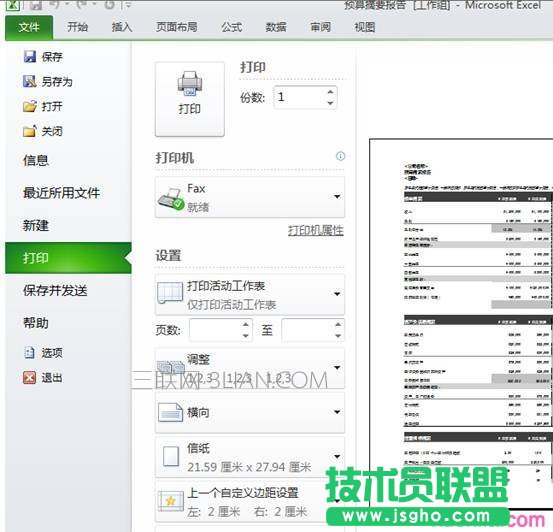Decrease the pages from value

point(246,335)
